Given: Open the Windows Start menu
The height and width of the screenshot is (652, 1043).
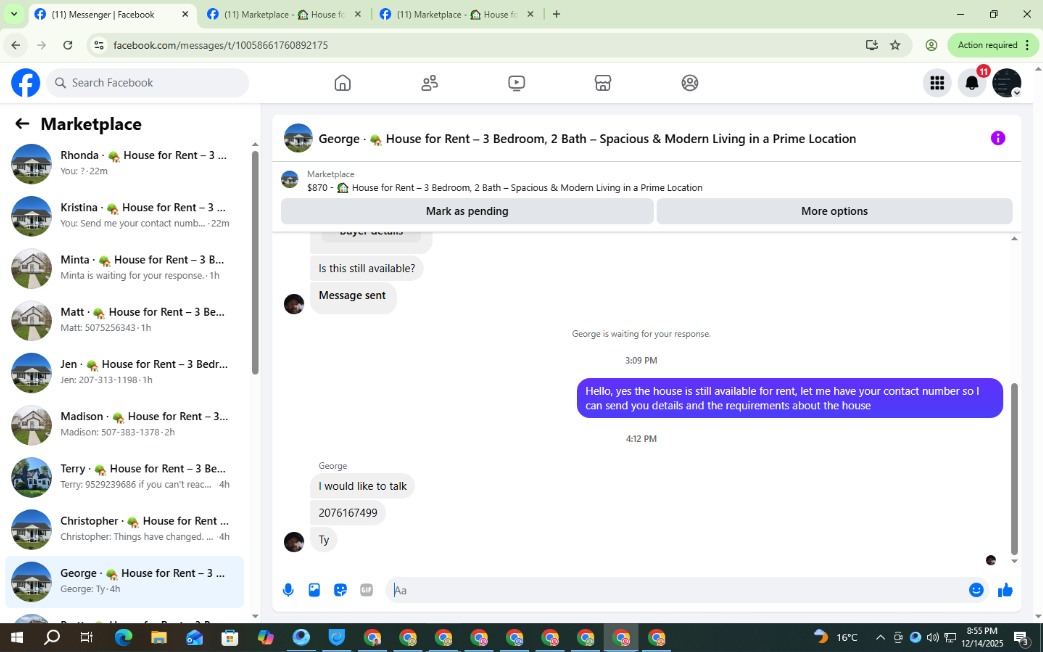Looking at the screenshot, I should [16, 637].
